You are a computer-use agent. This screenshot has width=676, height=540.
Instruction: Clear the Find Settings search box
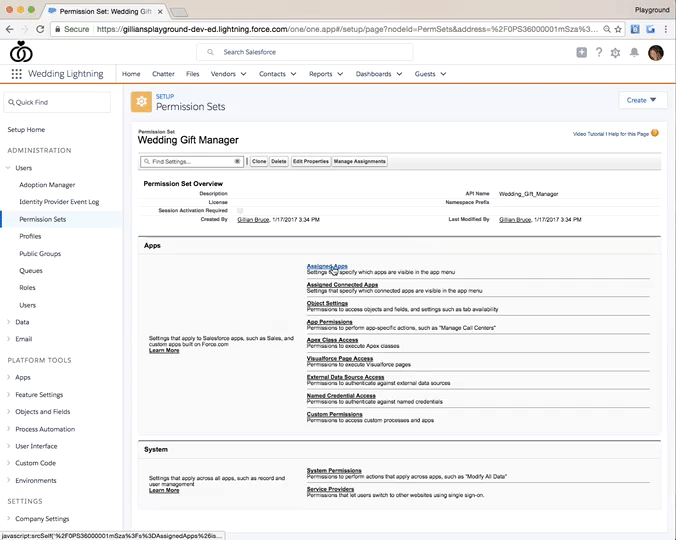pyautogui.click(x=237, y=161)
